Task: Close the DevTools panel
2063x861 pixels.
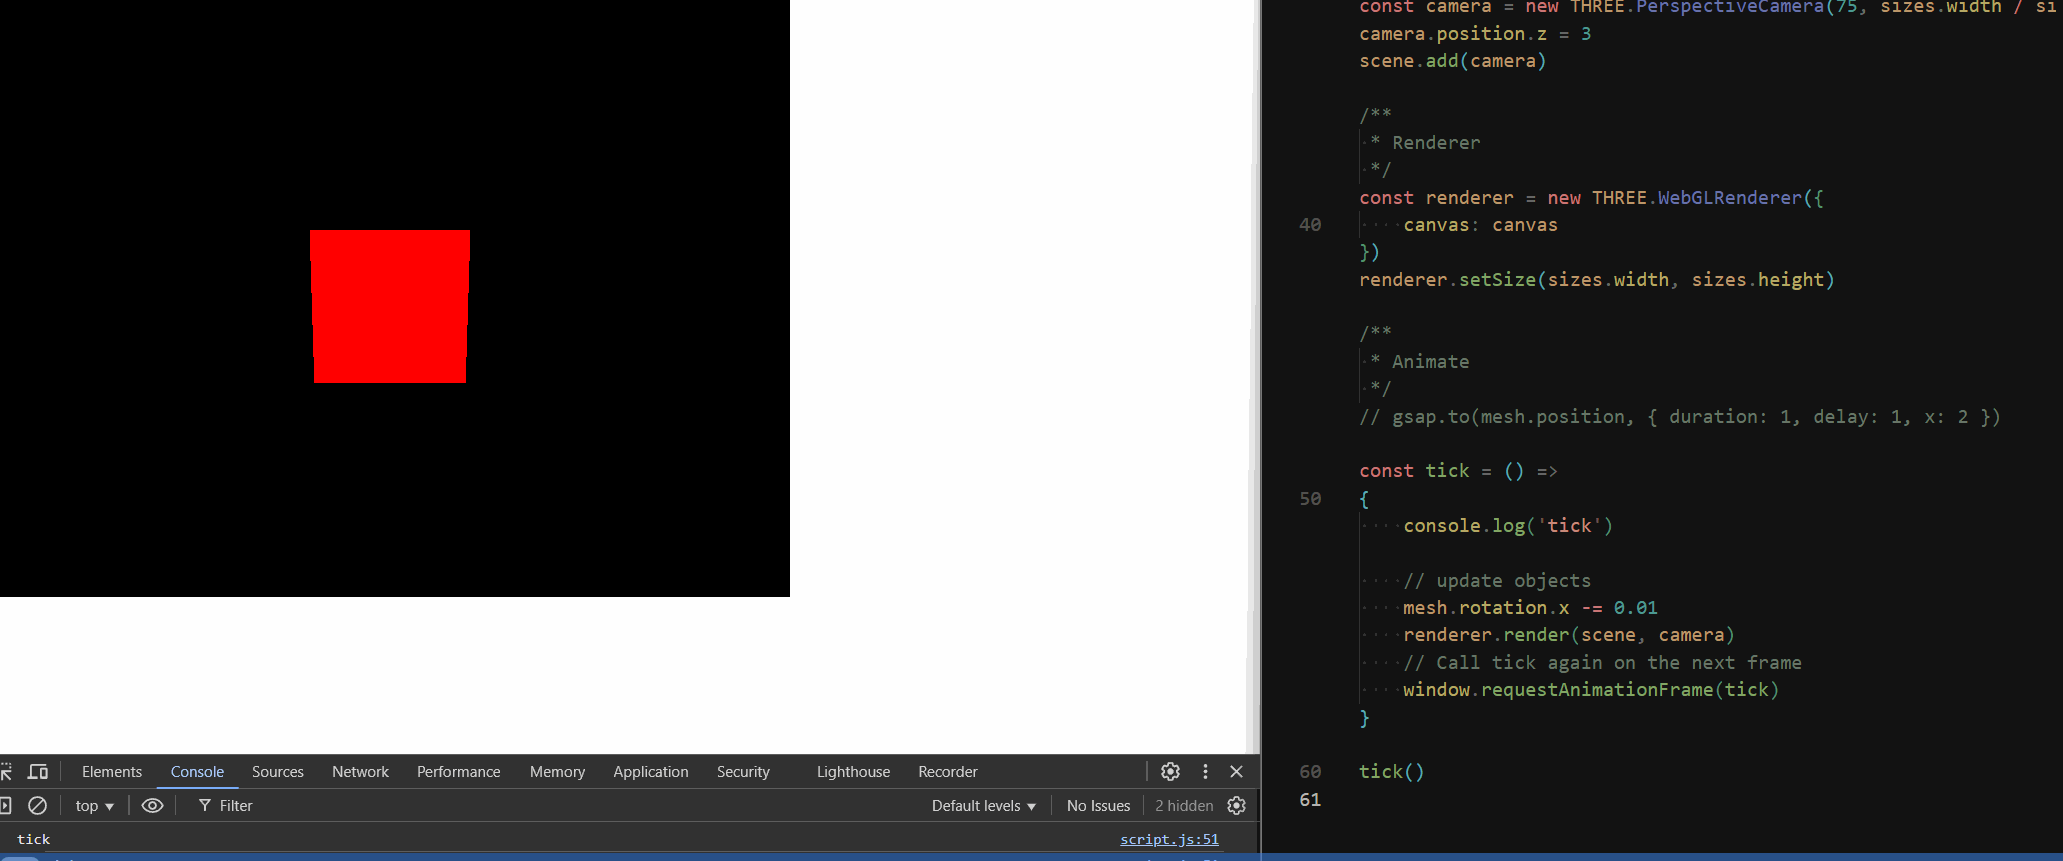Action: 1236,771
